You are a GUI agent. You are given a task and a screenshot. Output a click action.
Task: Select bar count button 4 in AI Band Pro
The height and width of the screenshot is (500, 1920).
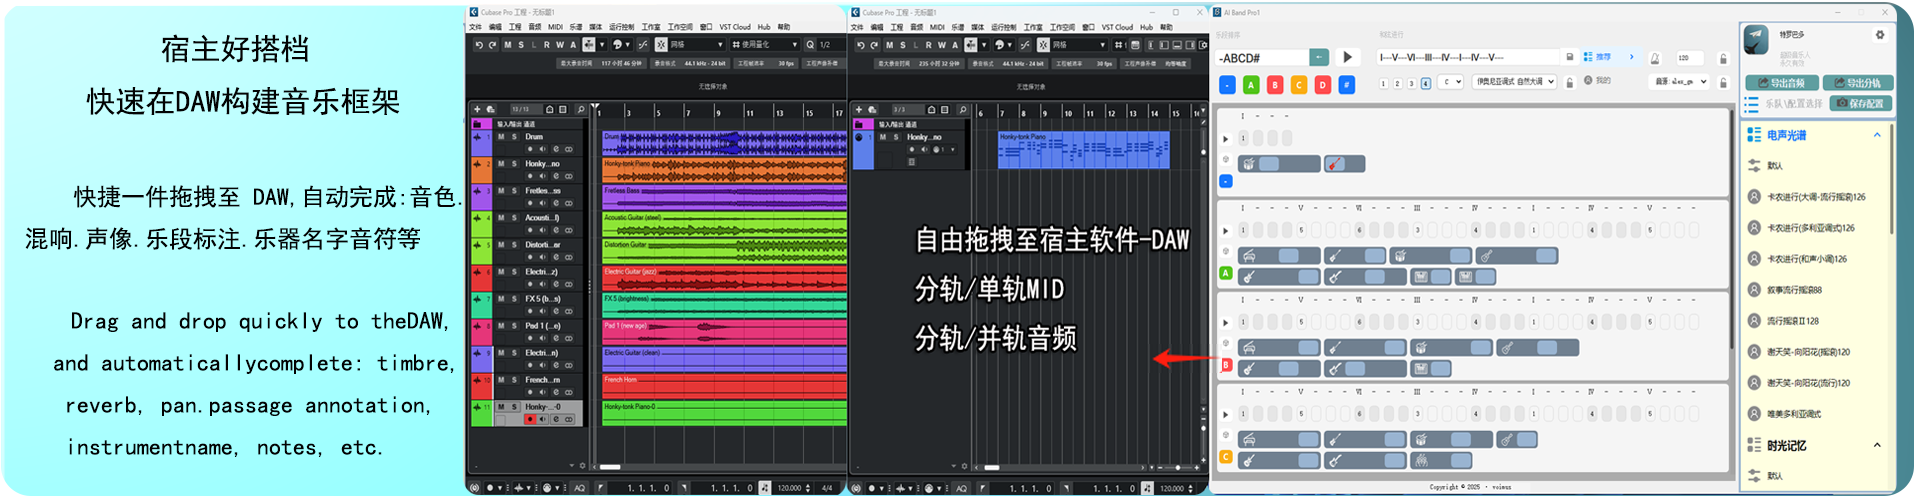1426,83
